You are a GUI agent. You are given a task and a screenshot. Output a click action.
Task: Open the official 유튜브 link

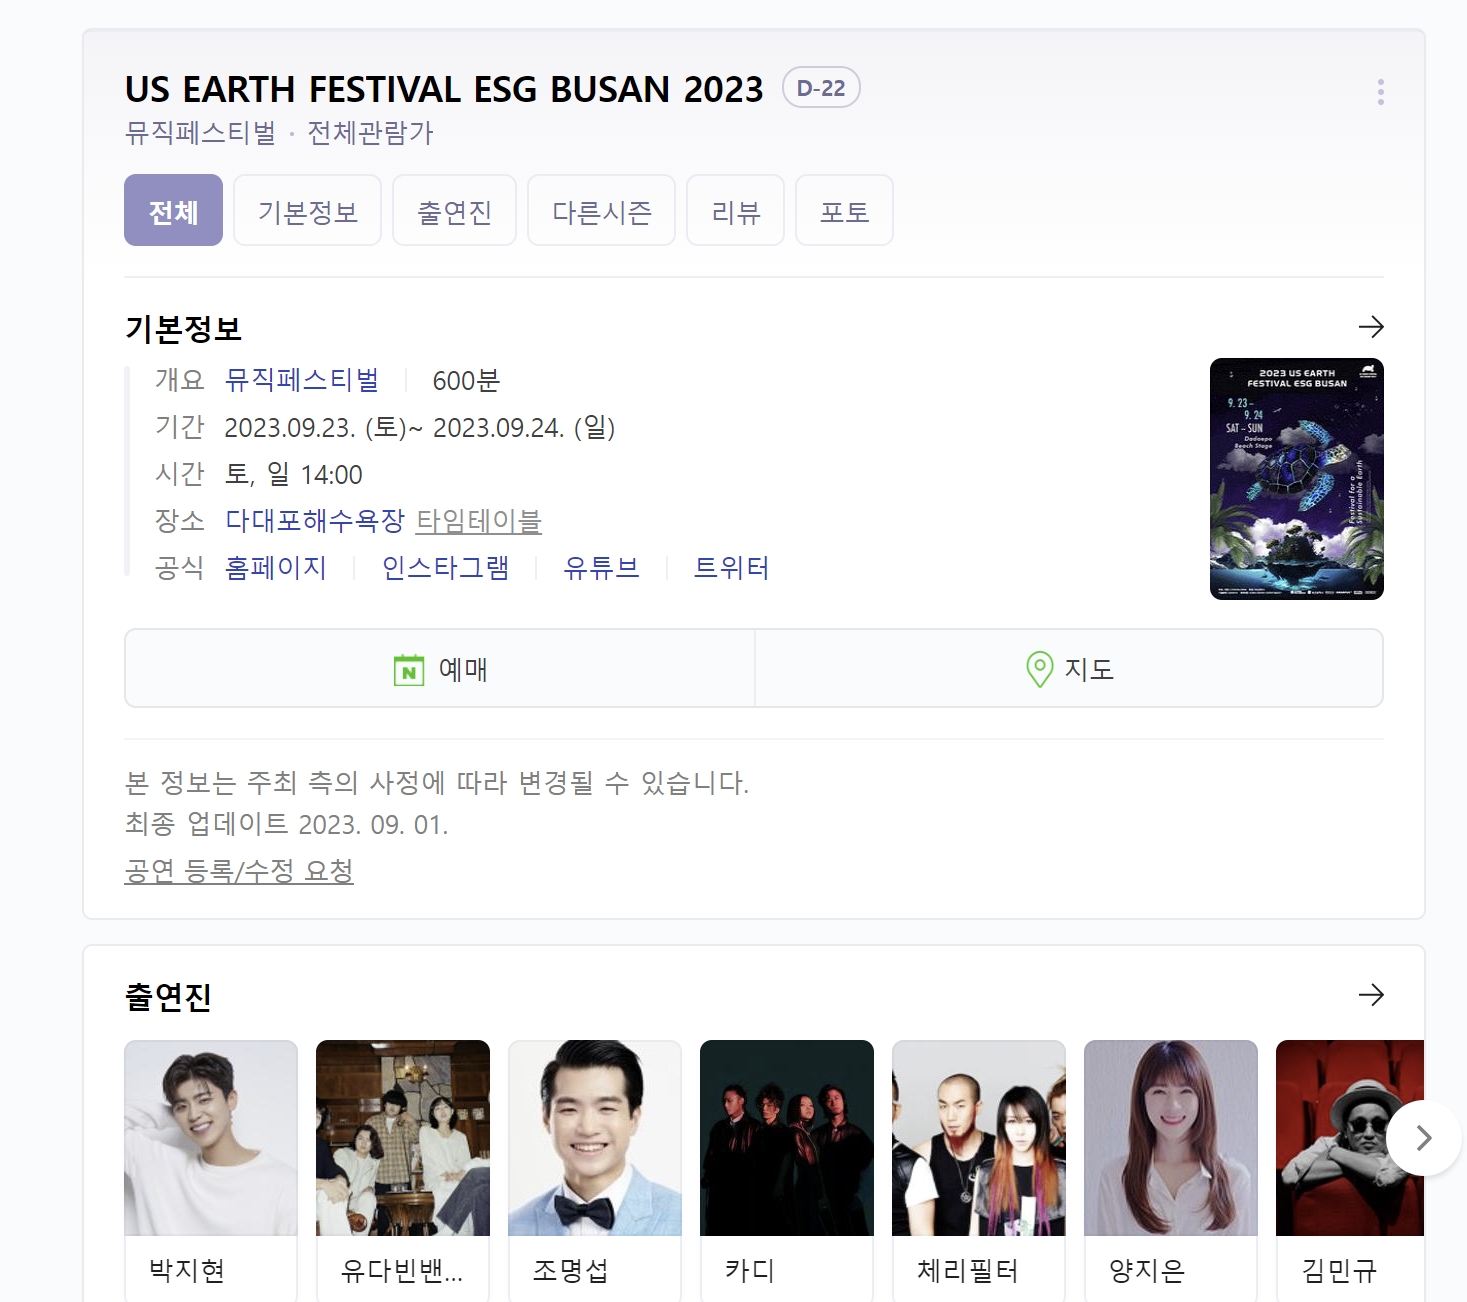coord(602,568)
